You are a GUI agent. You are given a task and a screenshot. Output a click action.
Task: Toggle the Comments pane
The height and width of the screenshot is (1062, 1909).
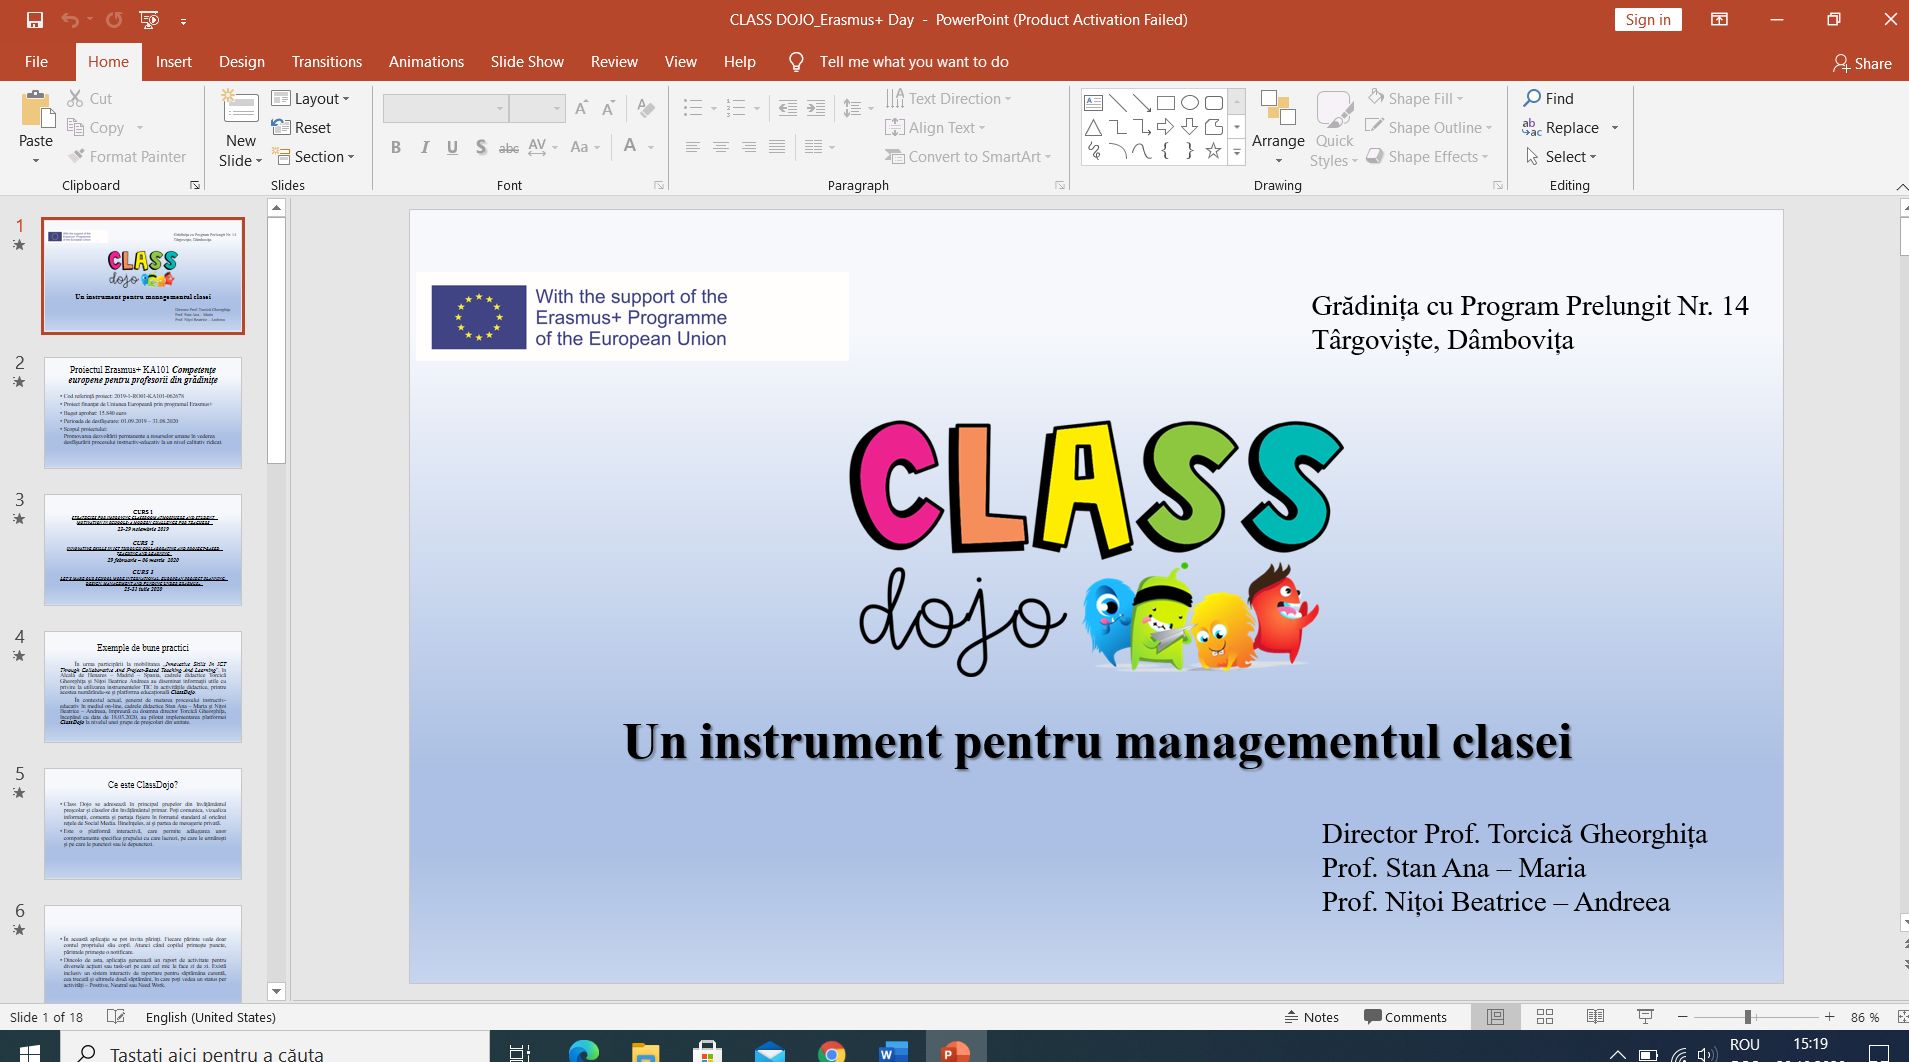point(1405,1017)
